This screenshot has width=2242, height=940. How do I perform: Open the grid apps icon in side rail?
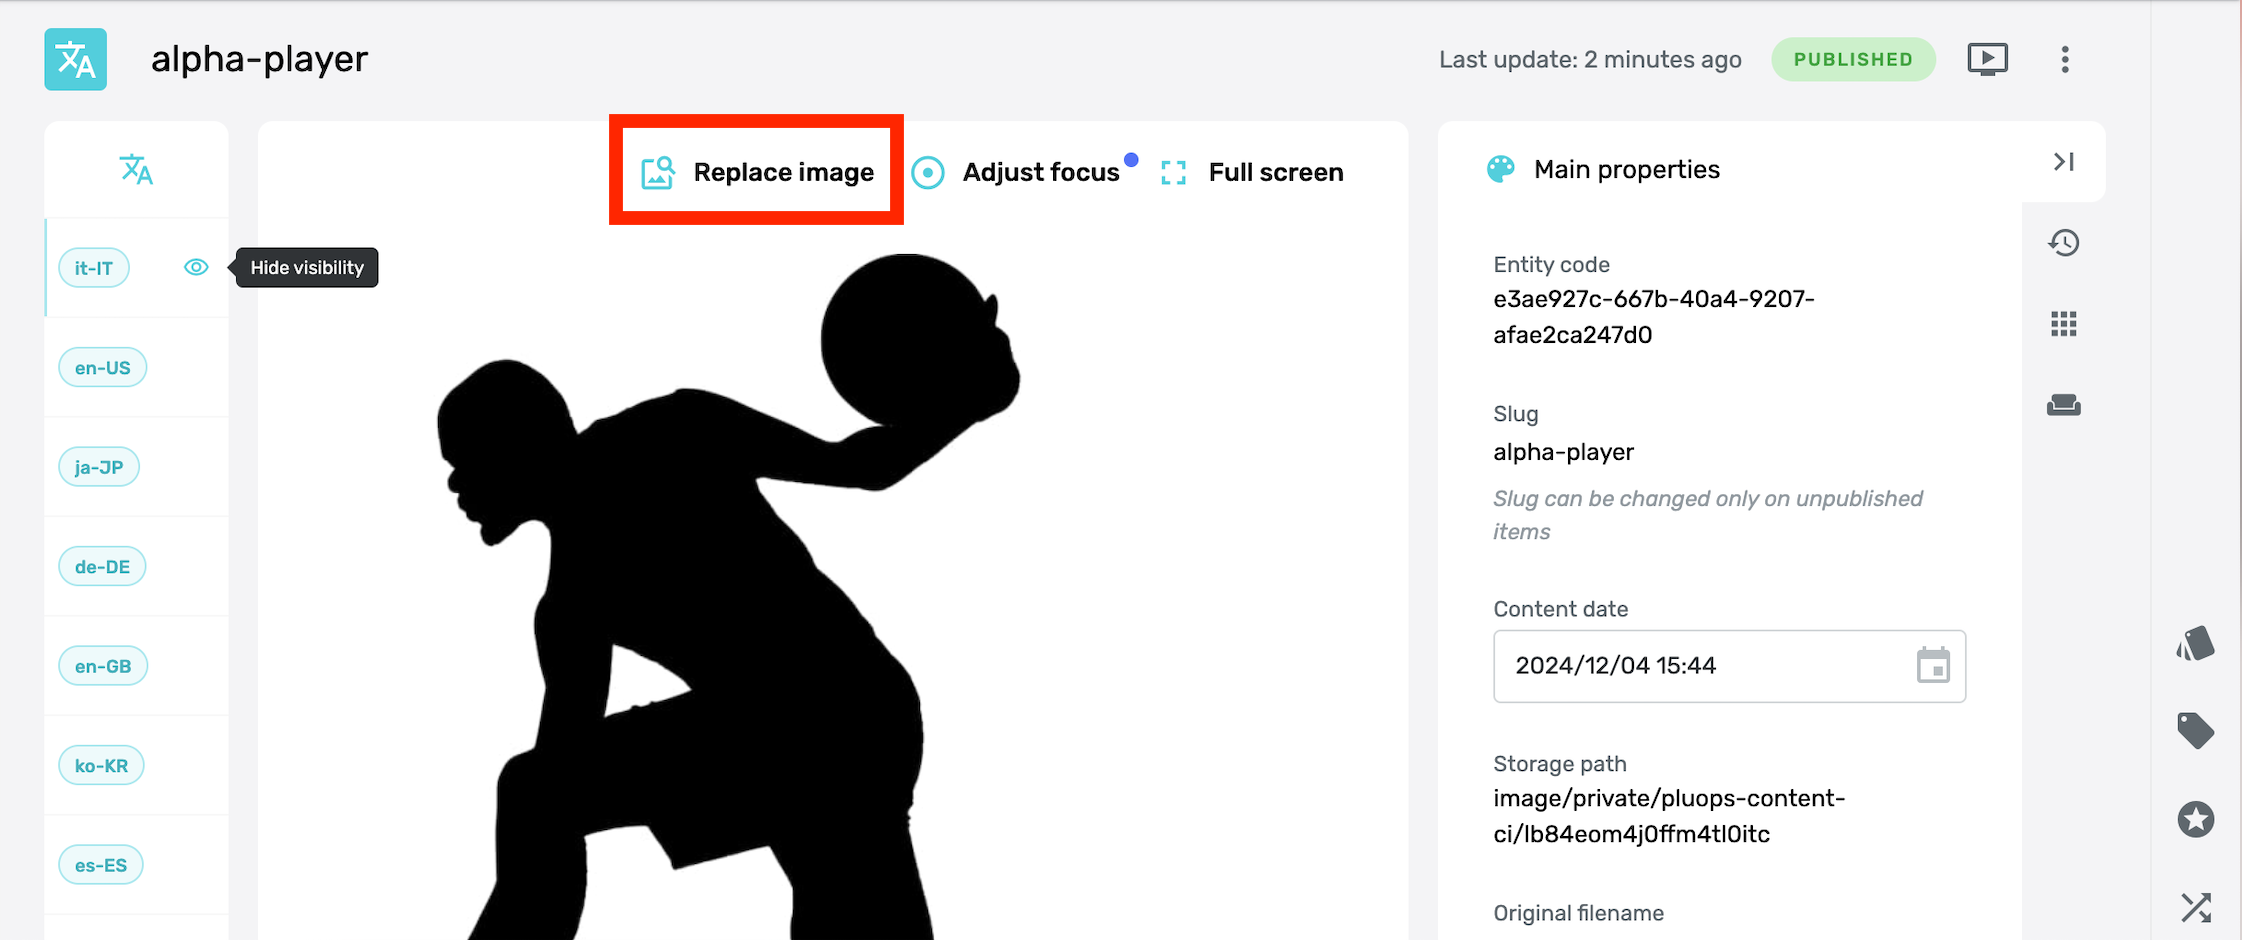tap(2064, 324)
